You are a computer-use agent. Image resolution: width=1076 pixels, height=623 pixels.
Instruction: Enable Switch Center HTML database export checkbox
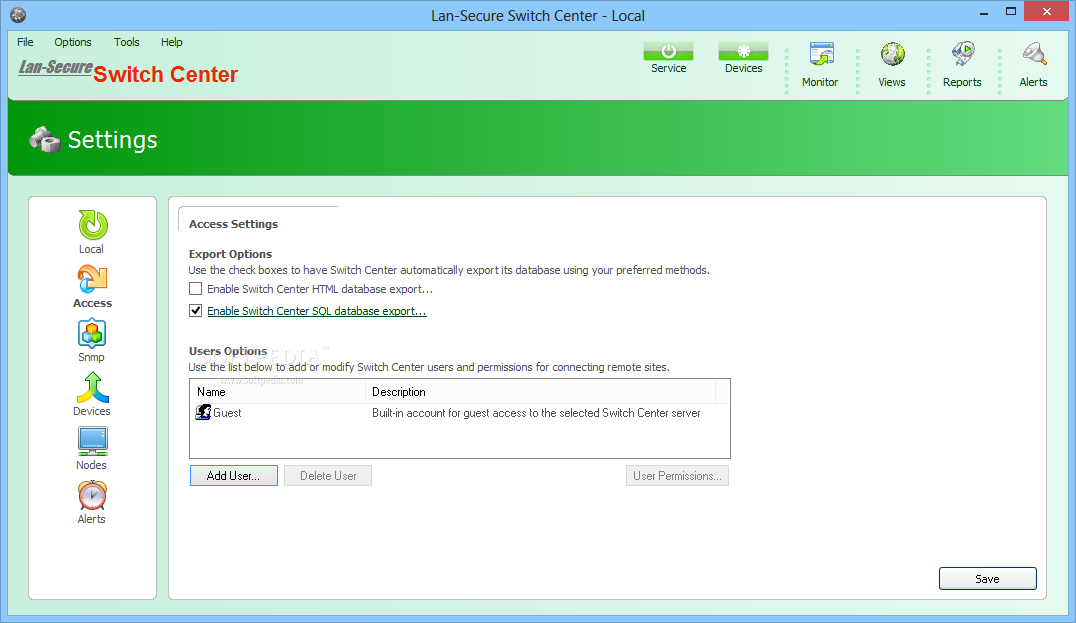click(196, 289)
